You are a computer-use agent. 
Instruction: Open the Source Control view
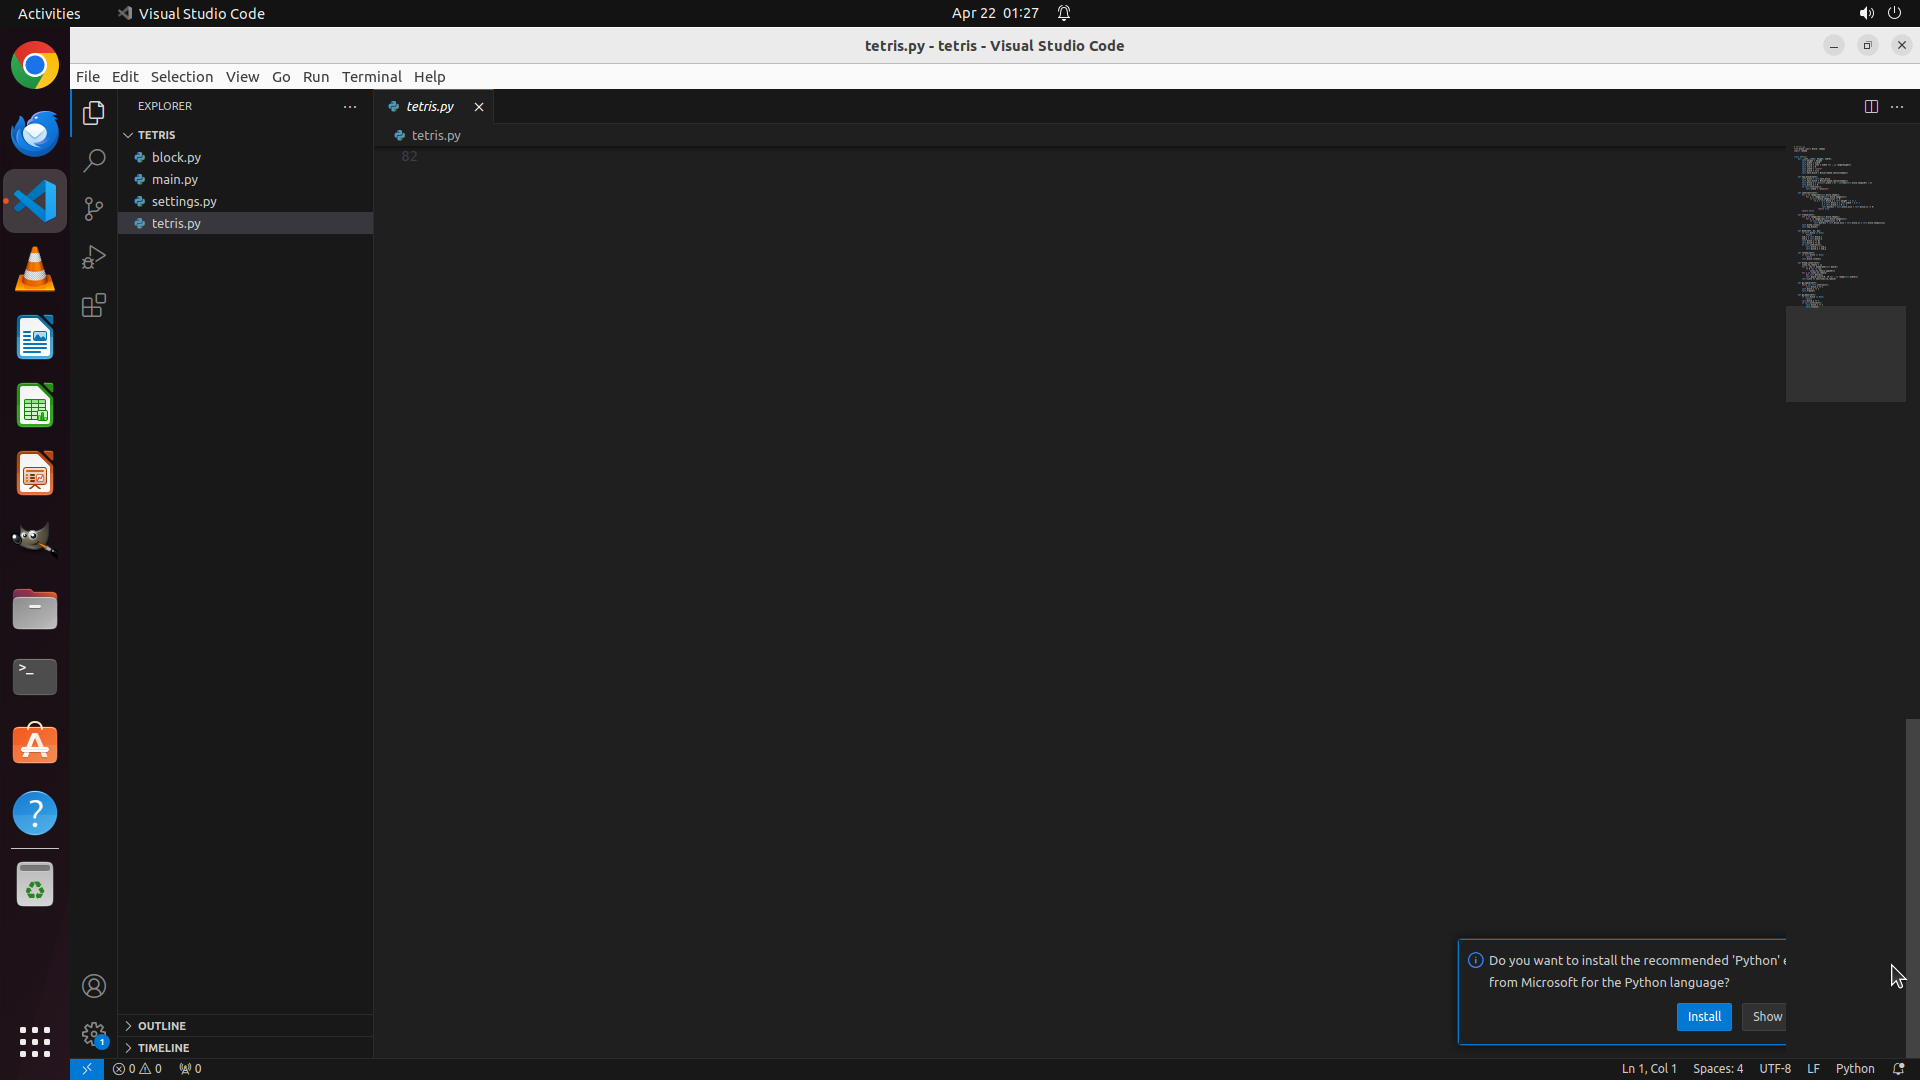coord(94,209)
